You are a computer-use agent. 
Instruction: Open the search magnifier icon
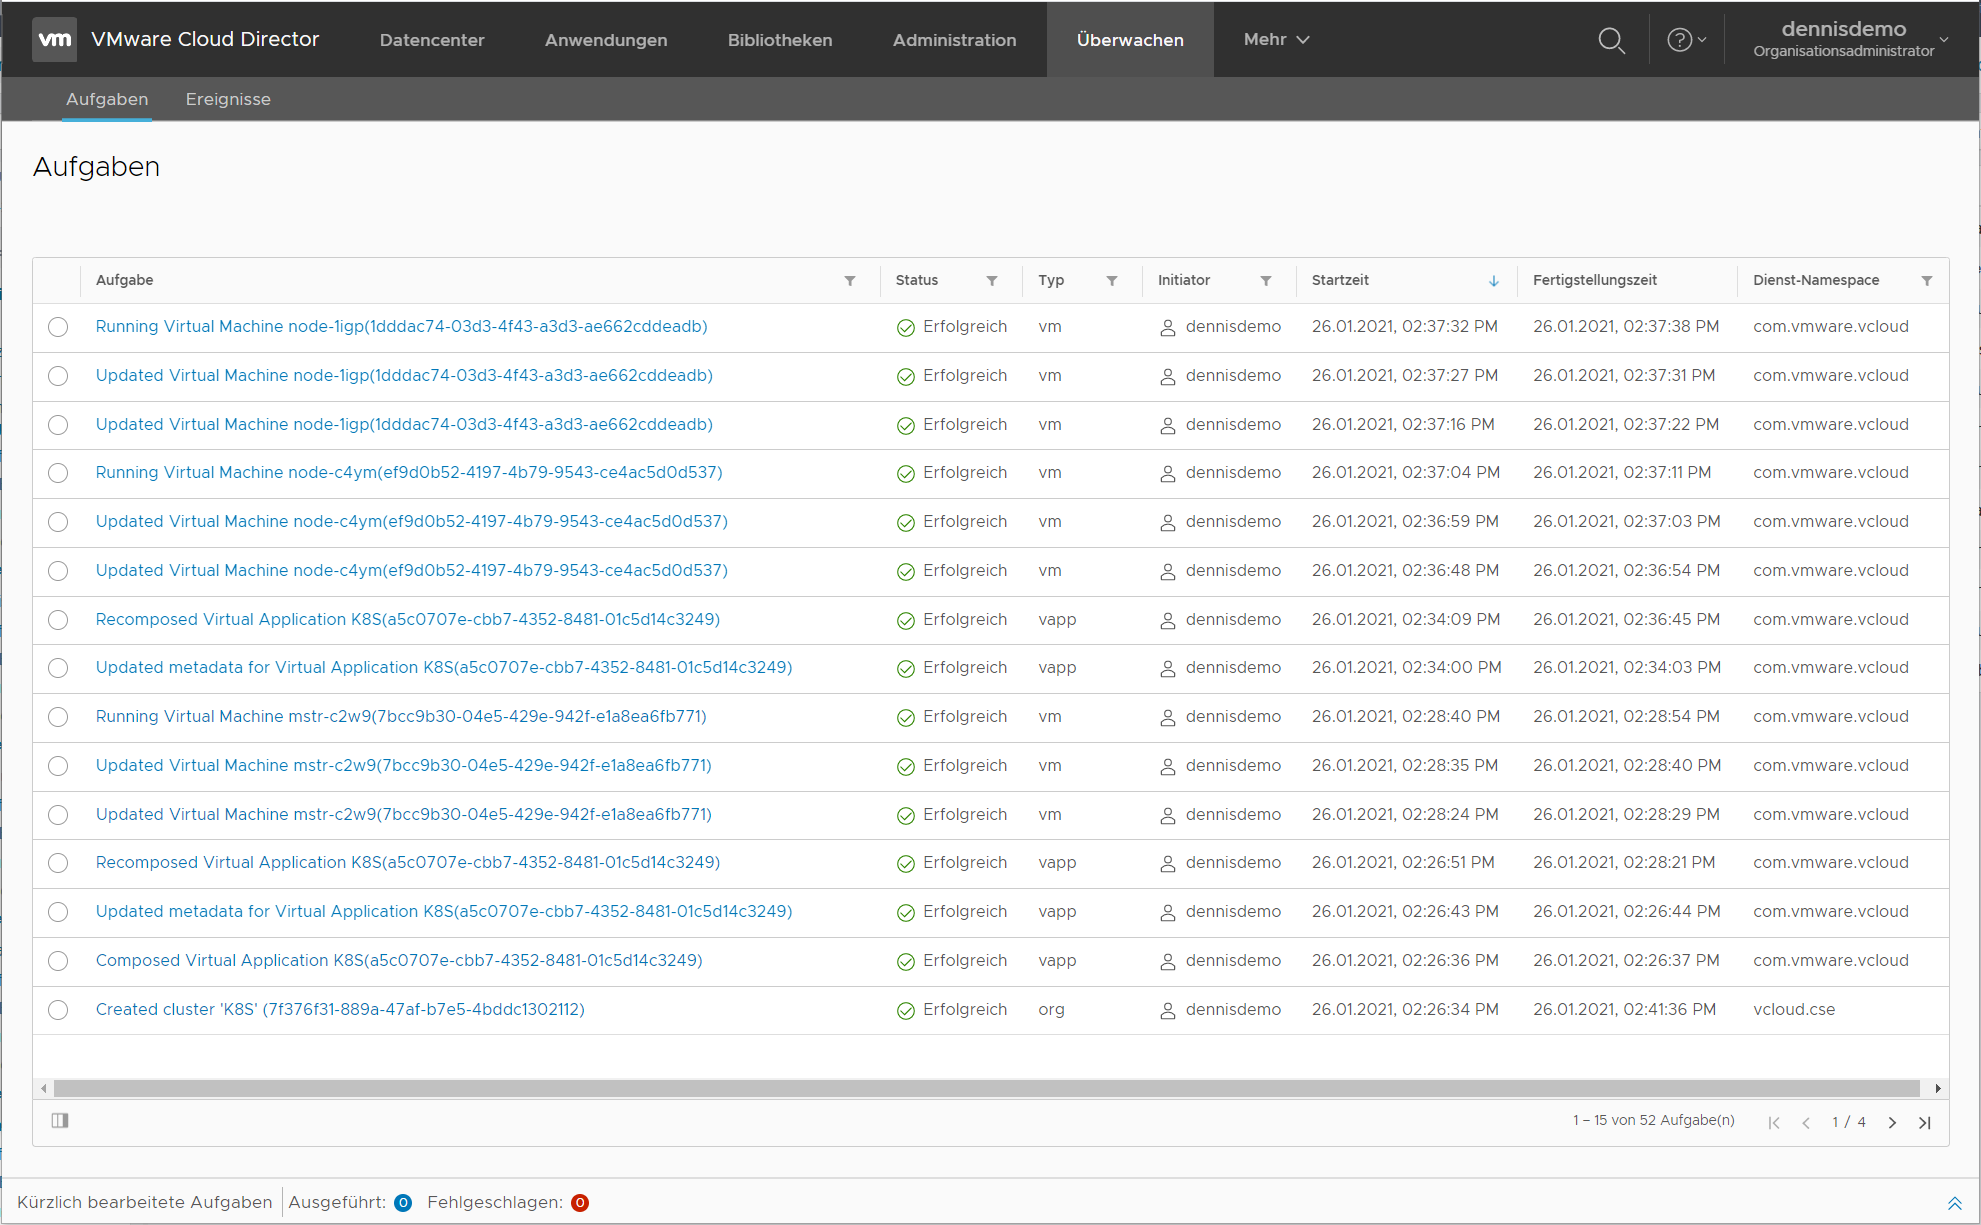(x=1611, y=40)
